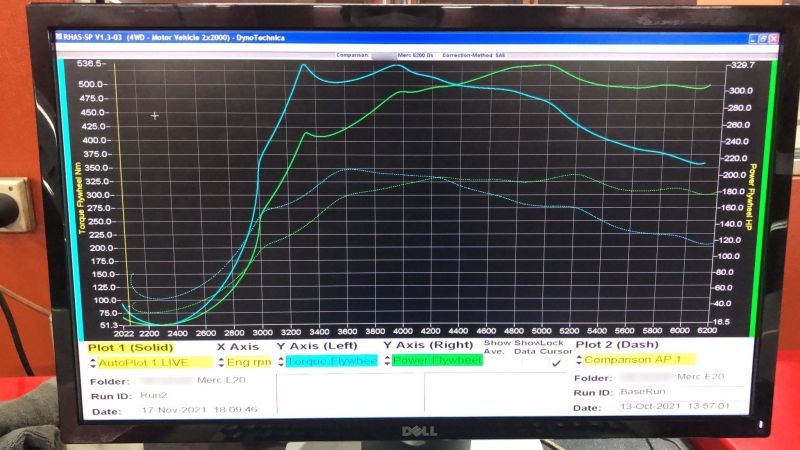
Task: Click the Run ID field showing BaseRun
Action: pos(681,392)
